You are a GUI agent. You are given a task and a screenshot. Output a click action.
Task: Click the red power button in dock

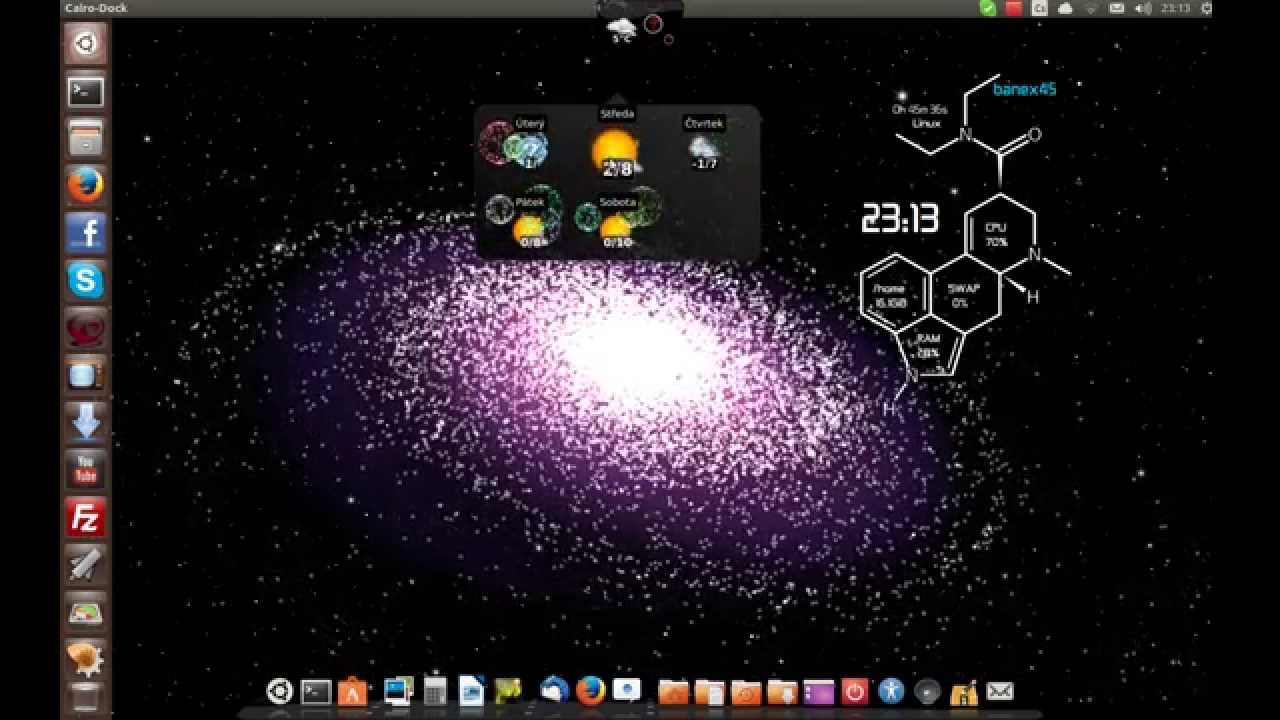click(854, 691)
